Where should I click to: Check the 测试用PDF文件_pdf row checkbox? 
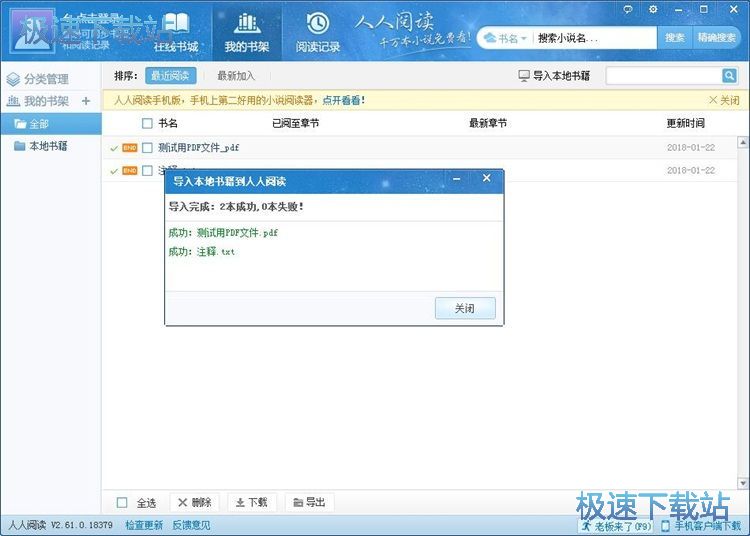point(147,147)
